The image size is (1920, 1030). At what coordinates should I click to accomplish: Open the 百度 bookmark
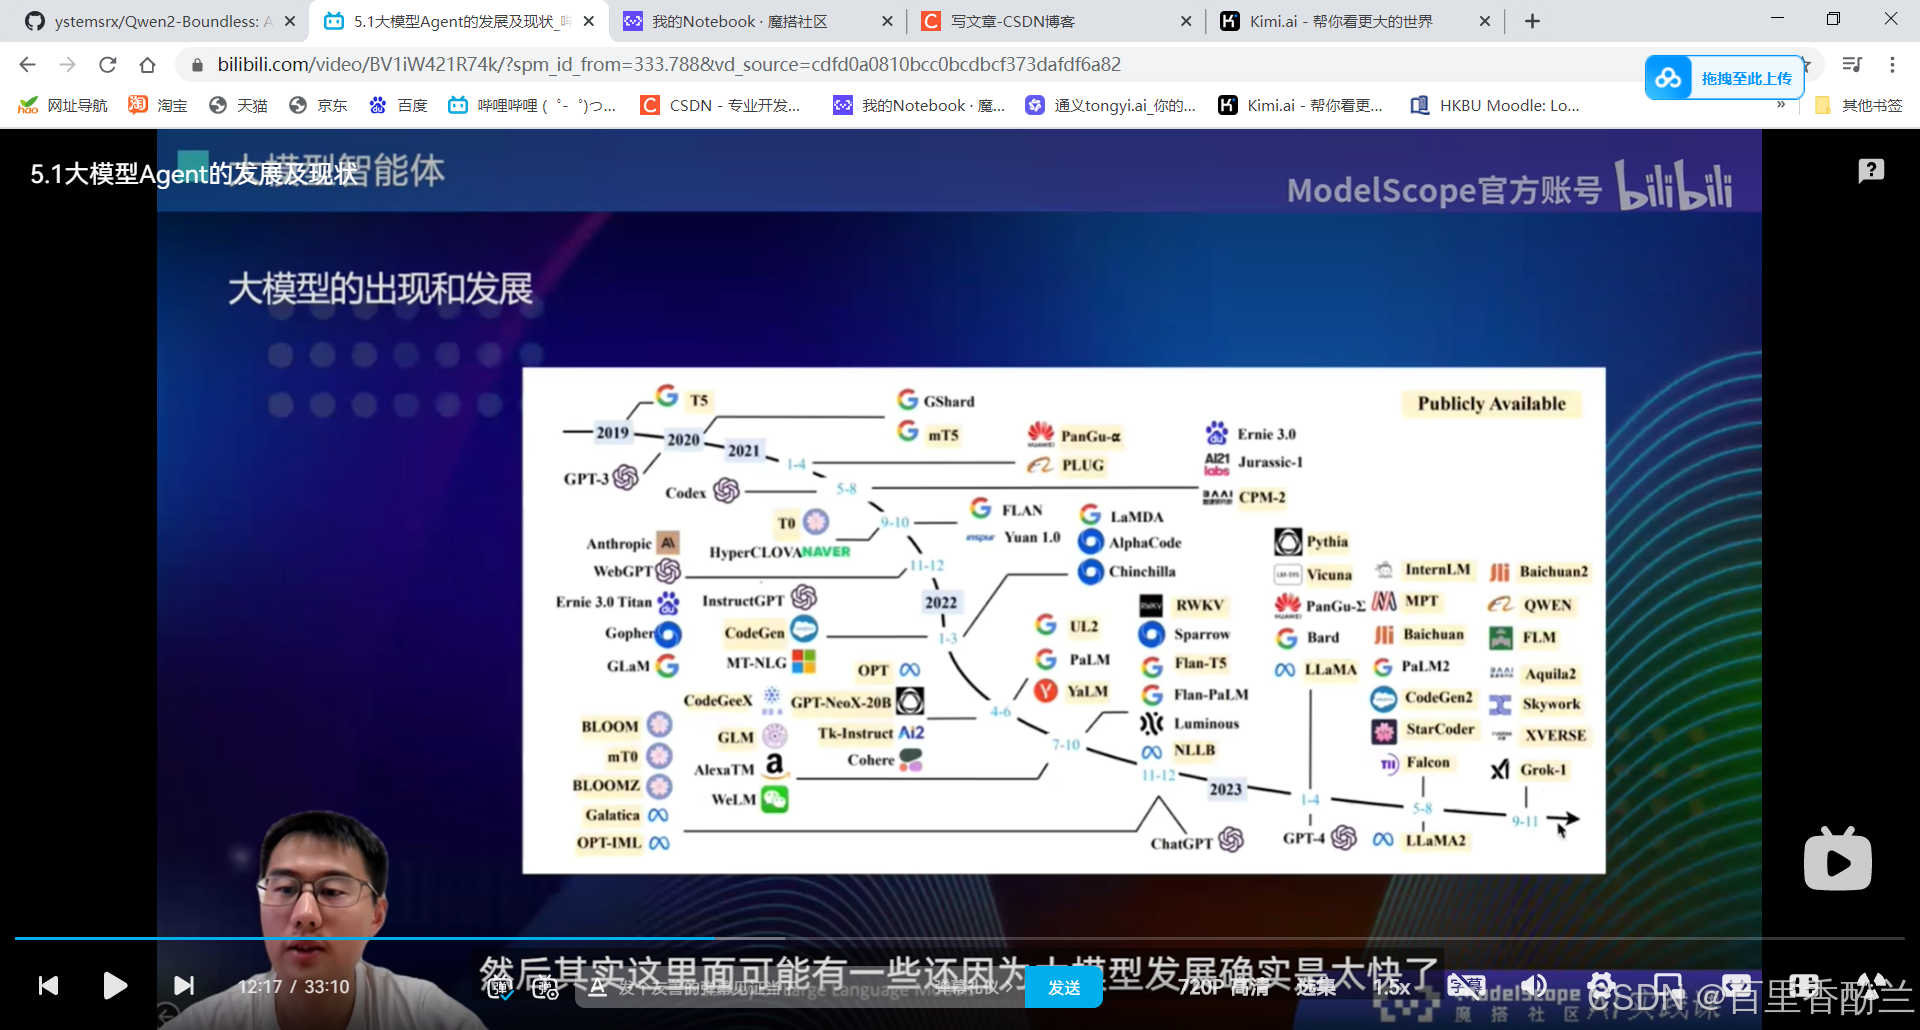[x=398, y=105]
